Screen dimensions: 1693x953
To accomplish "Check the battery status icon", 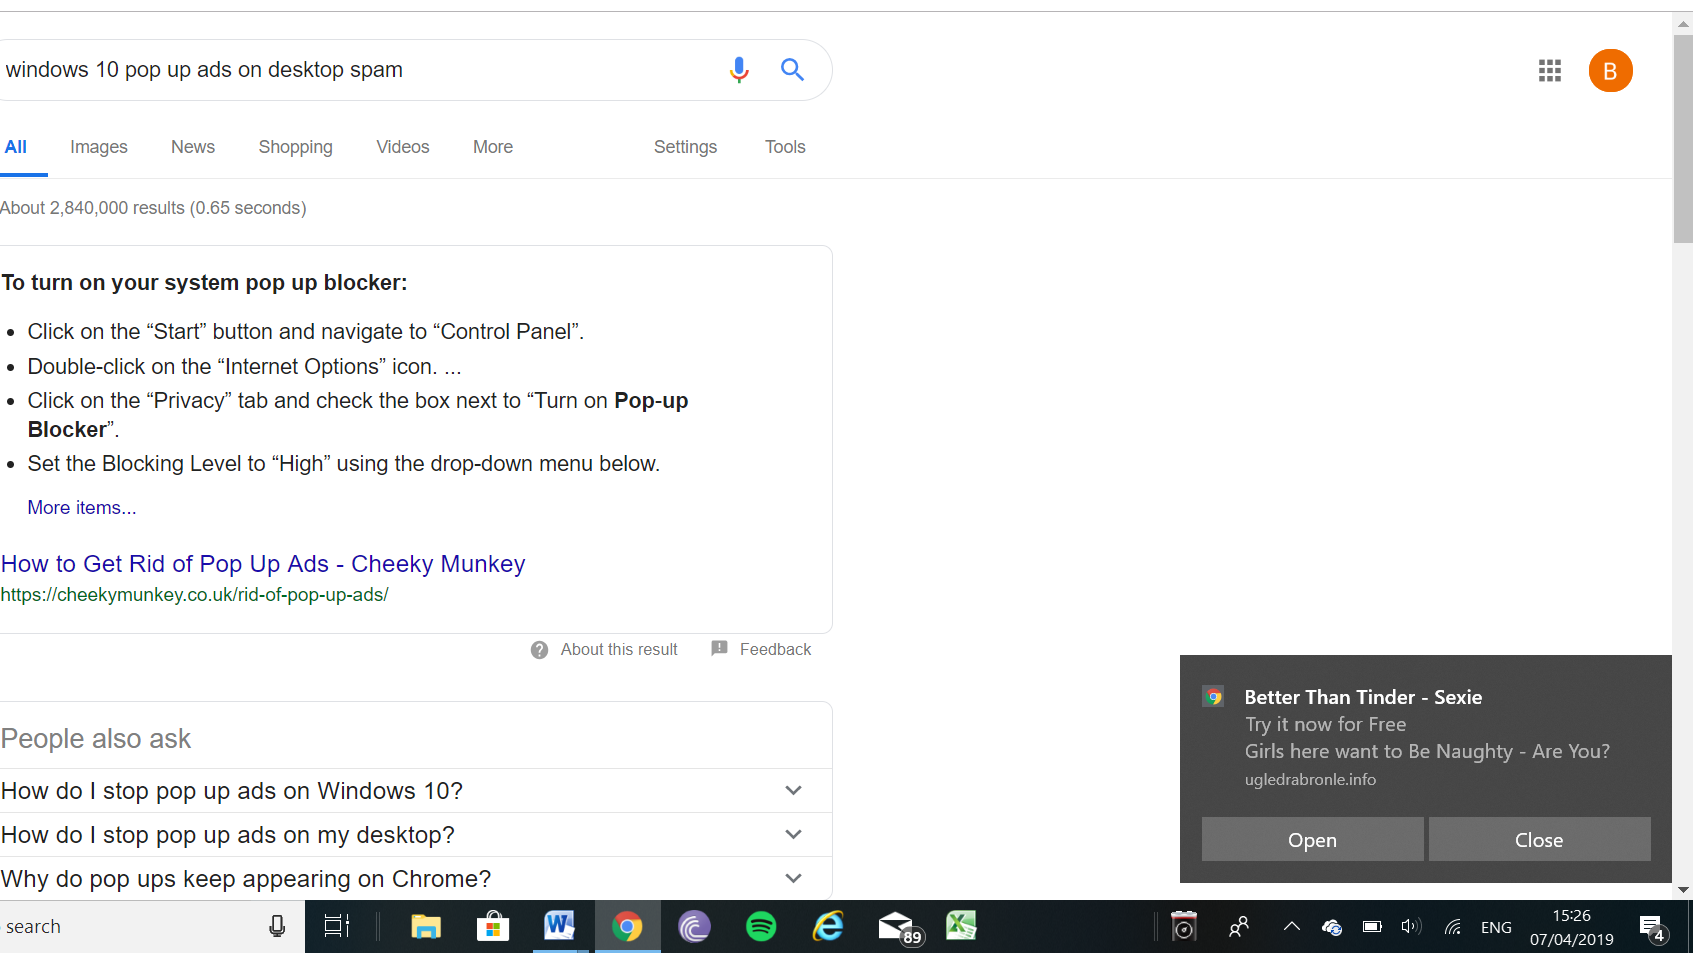I will point(1372,927).
